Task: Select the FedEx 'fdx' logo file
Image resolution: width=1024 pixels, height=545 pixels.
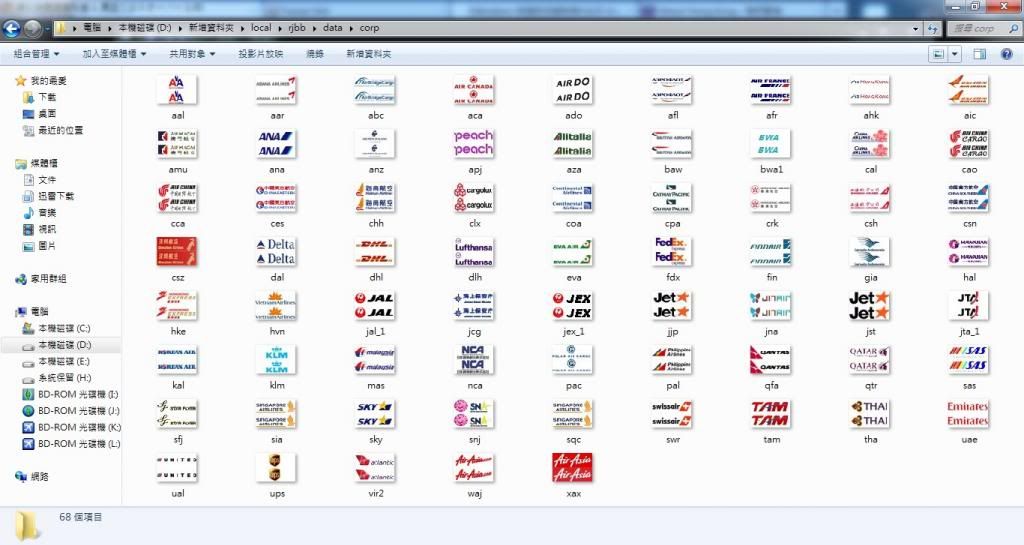Action: (x=672, y=252)
